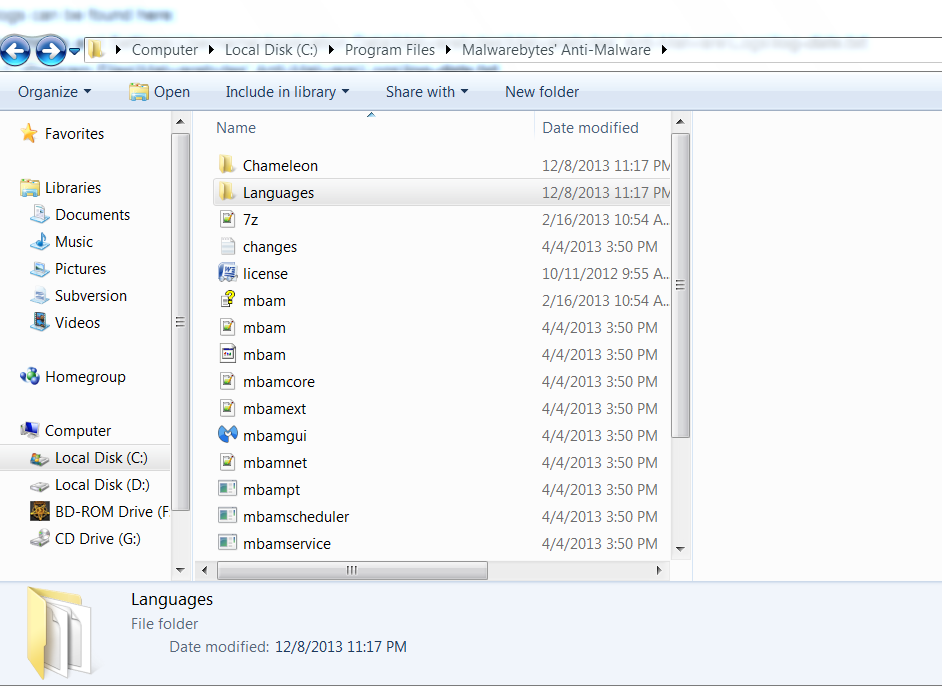Click the folder icon in the address bar
This screenshot has width=942, height=688.
(96, 49)
